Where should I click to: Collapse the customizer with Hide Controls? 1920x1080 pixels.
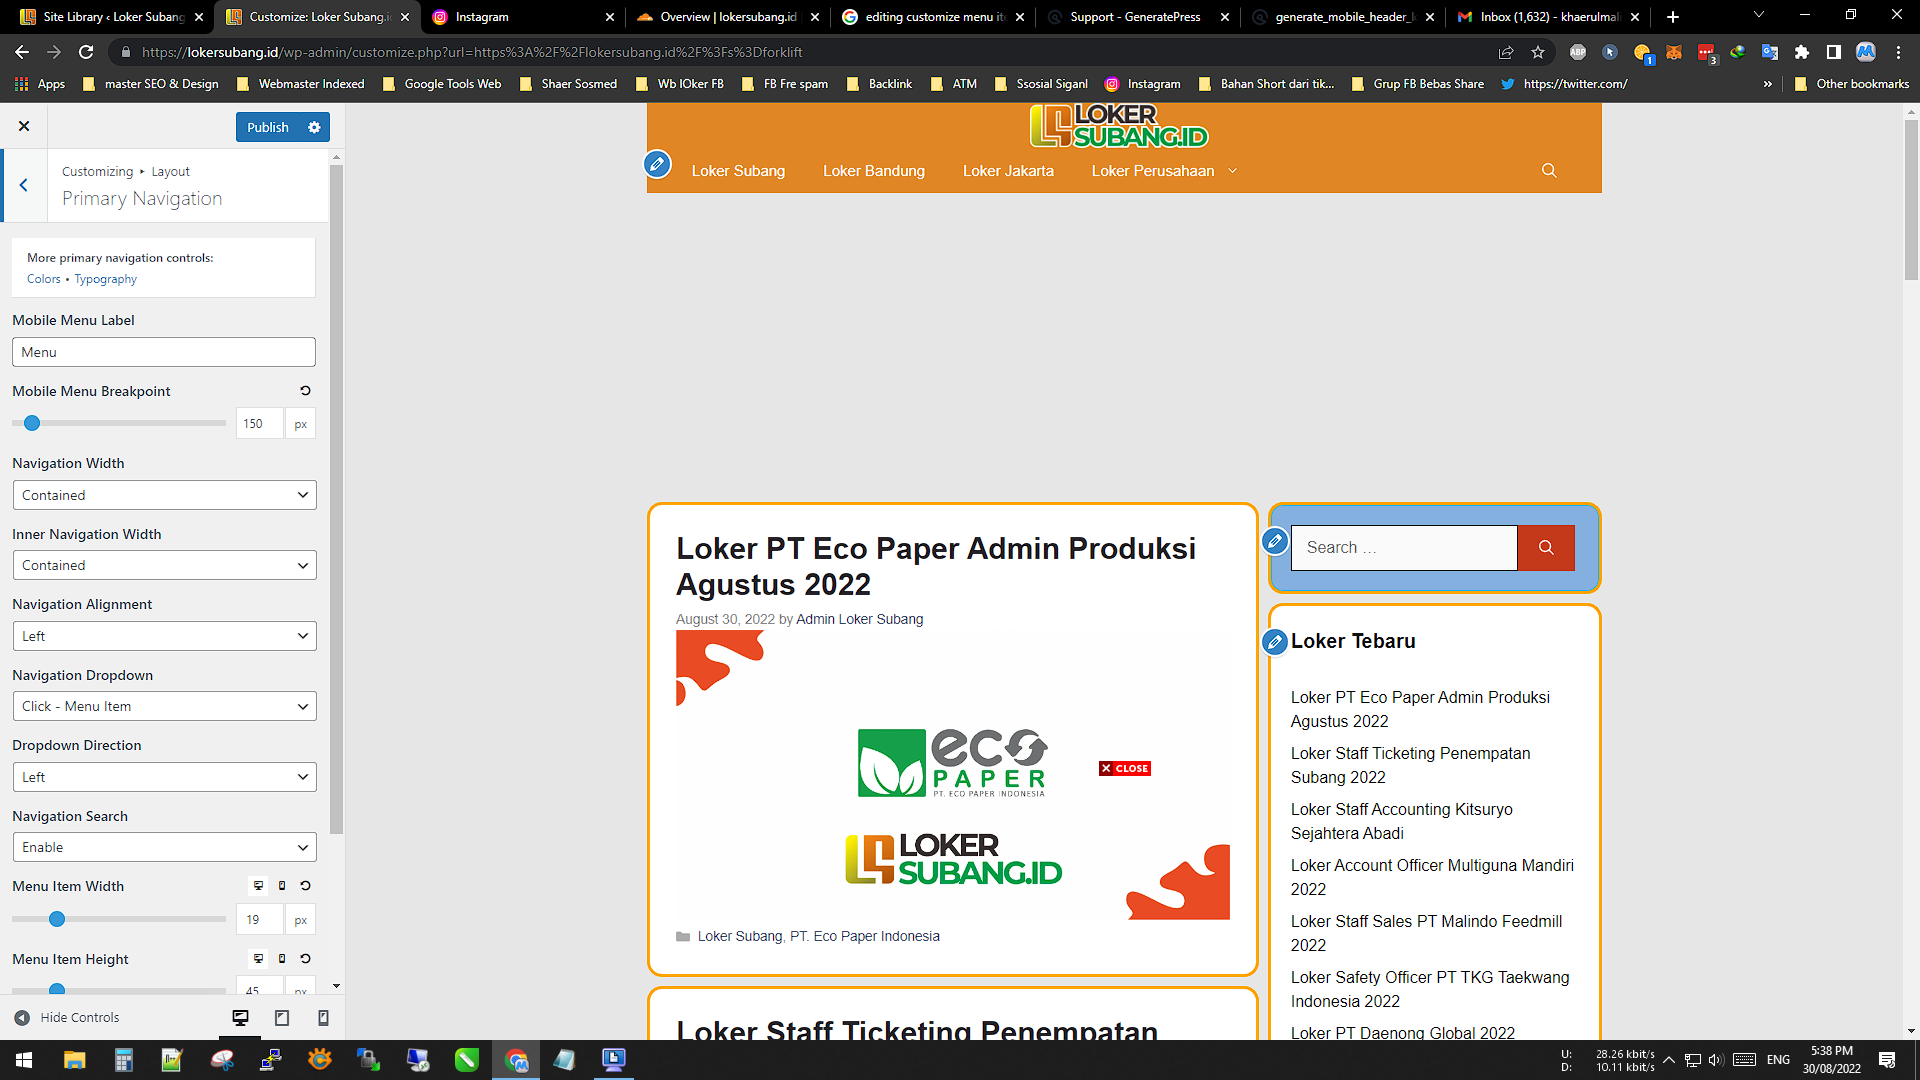(x=66, y=1017)
